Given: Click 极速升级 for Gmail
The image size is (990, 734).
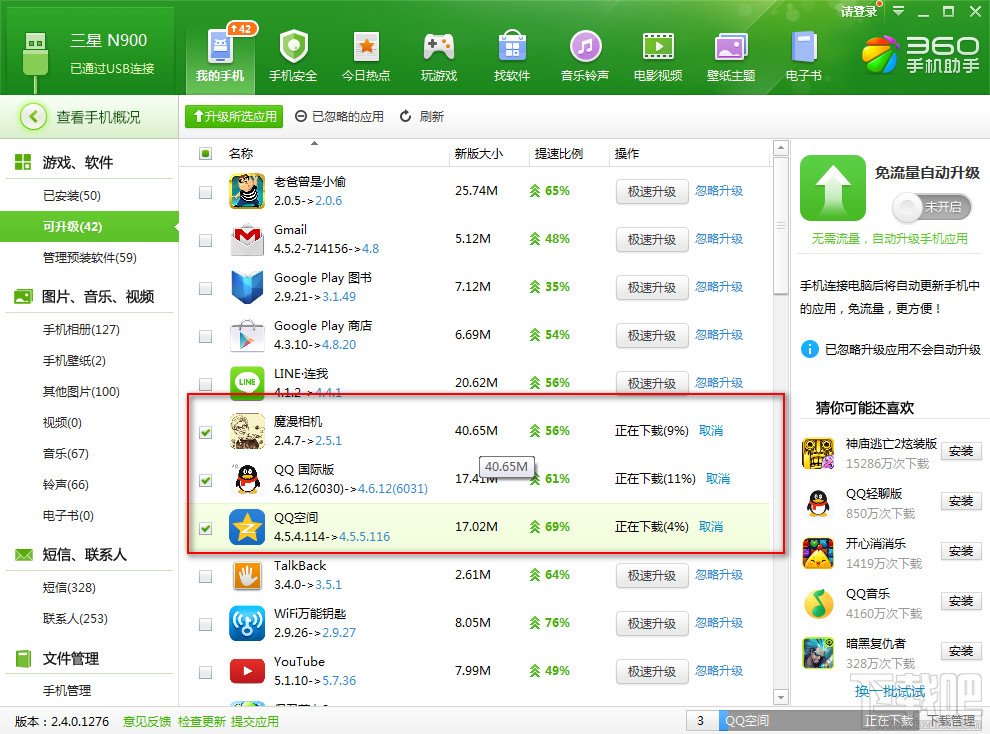Looking at the screenshot, I should coord(652,239).
